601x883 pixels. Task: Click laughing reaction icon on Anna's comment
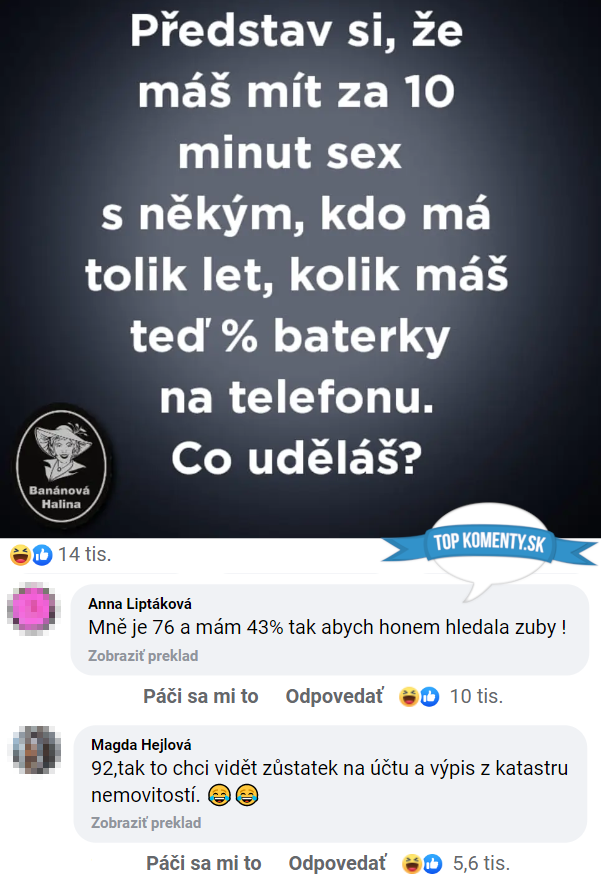click(x=408, y=697)
